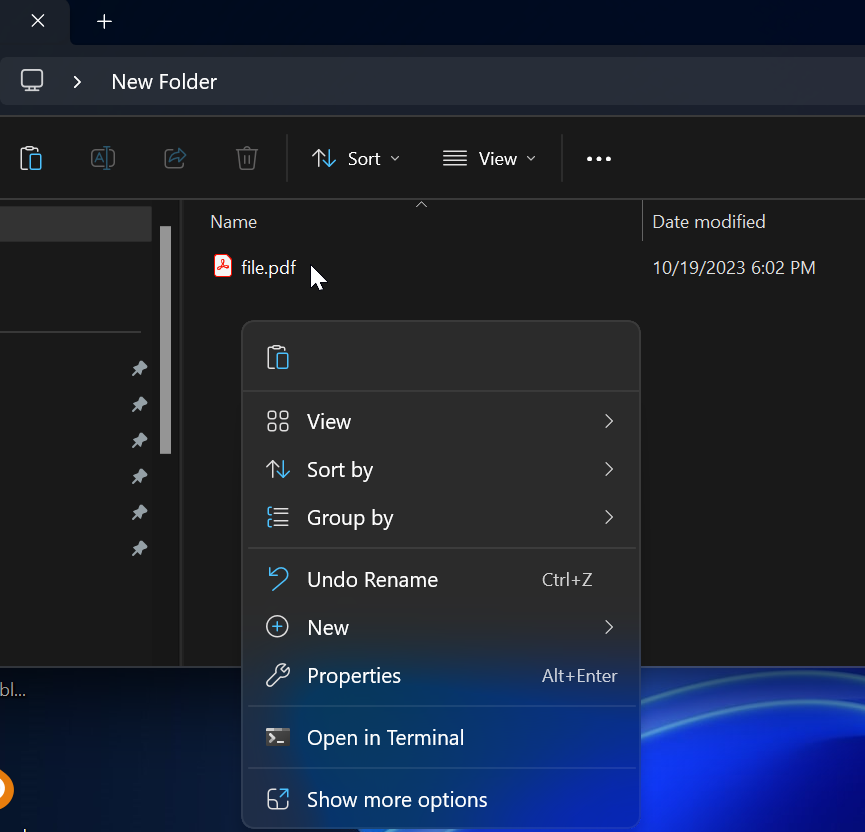
Task: Click the Sort by arrows icon in the context menu
Action: (x=277, y=470)
